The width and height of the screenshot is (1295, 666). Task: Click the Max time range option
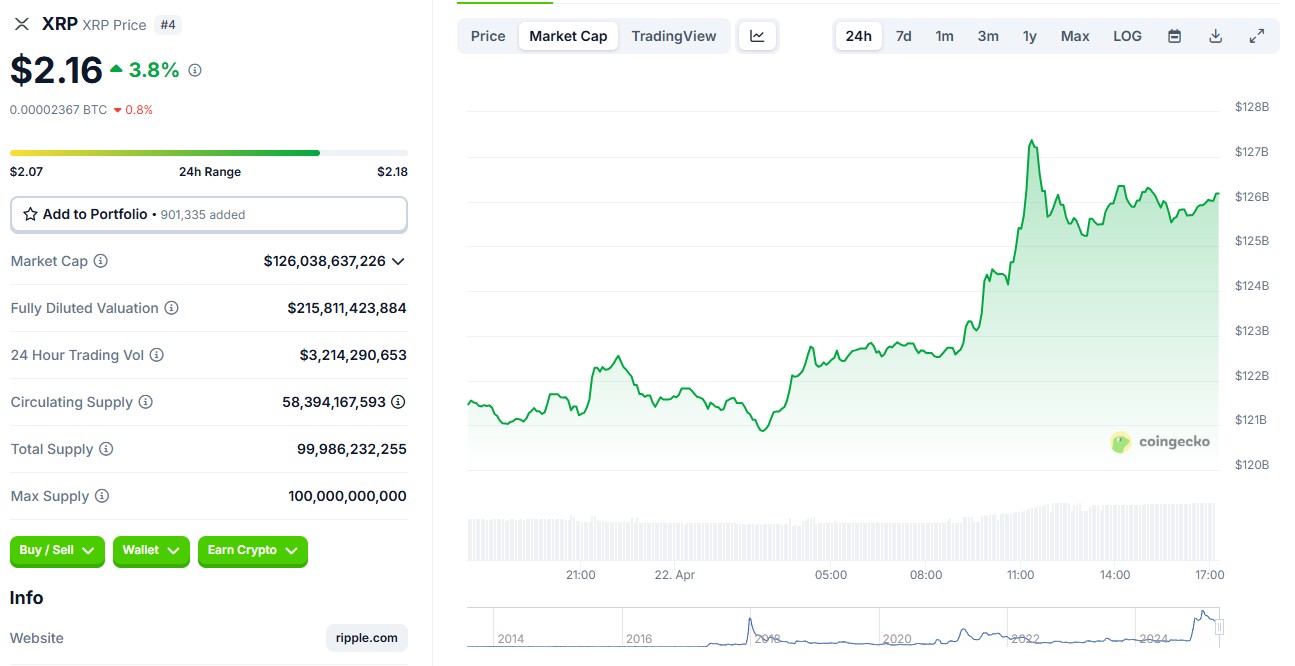tap(1075, 36)
